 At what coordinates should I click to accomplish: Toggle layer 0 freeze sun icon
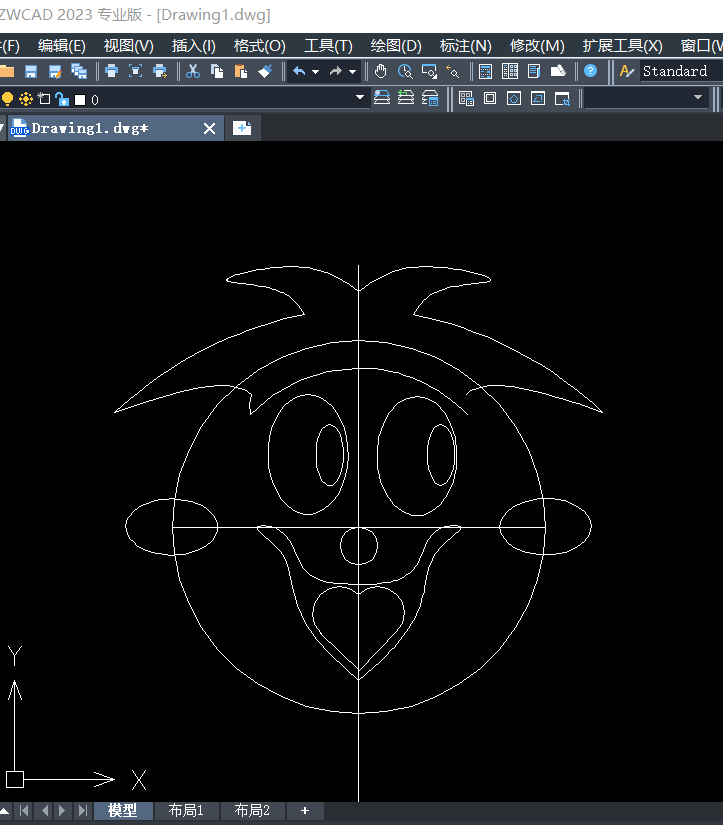pyautogui.click(x=25, y=99)
